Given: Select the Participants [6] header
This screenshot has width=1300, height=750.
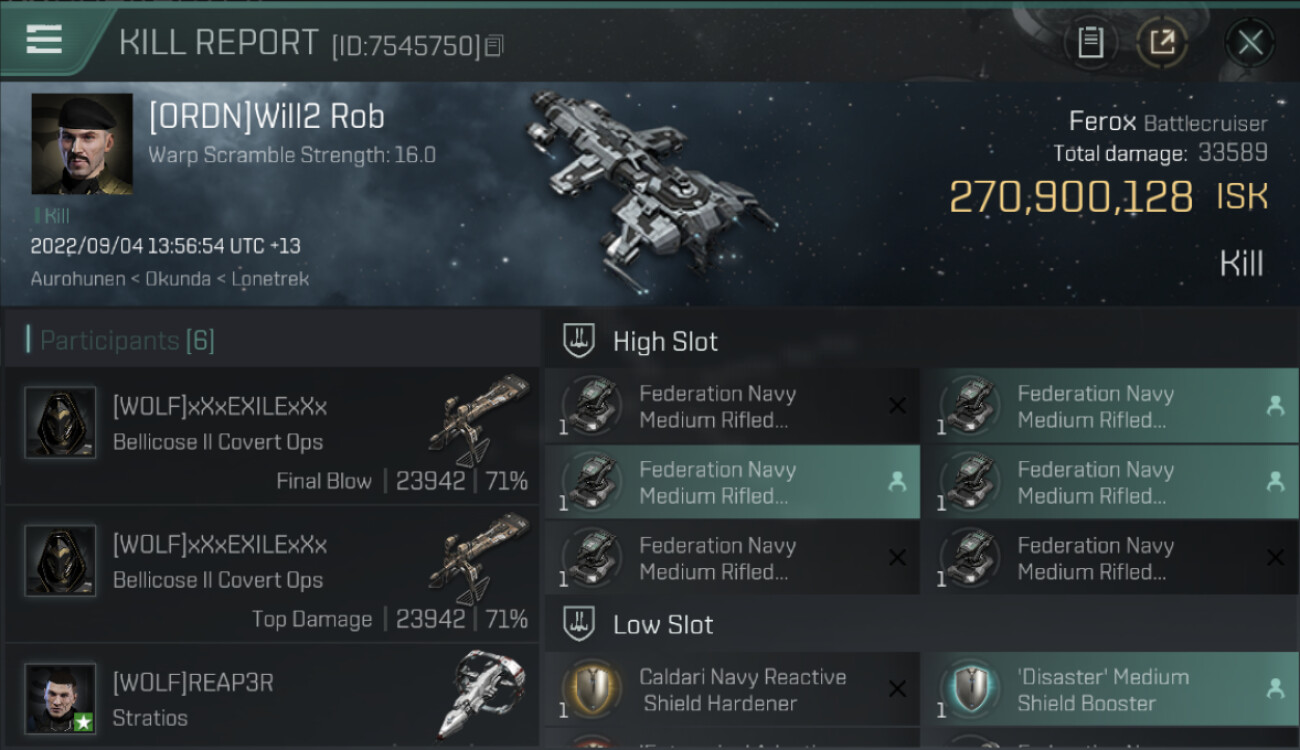Looking at the screenshot, I should [x=127, y=341].
